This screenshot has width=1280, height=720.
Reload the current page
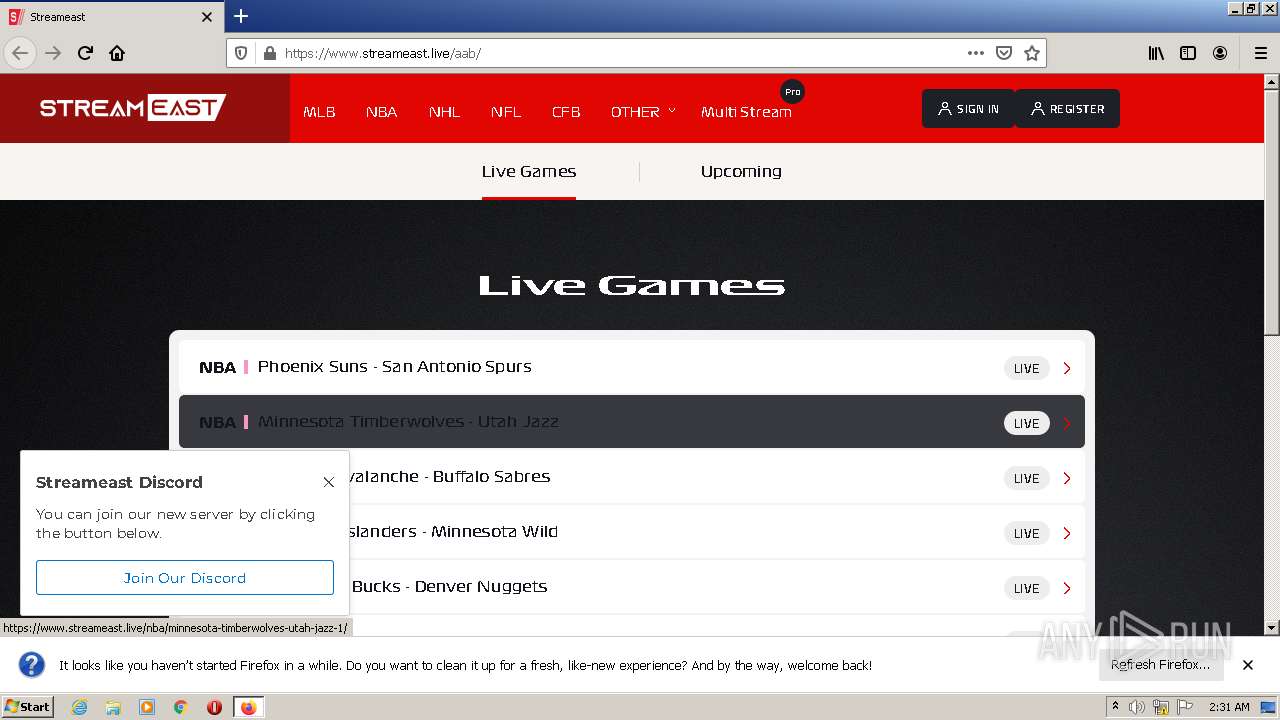coord(85,53)
